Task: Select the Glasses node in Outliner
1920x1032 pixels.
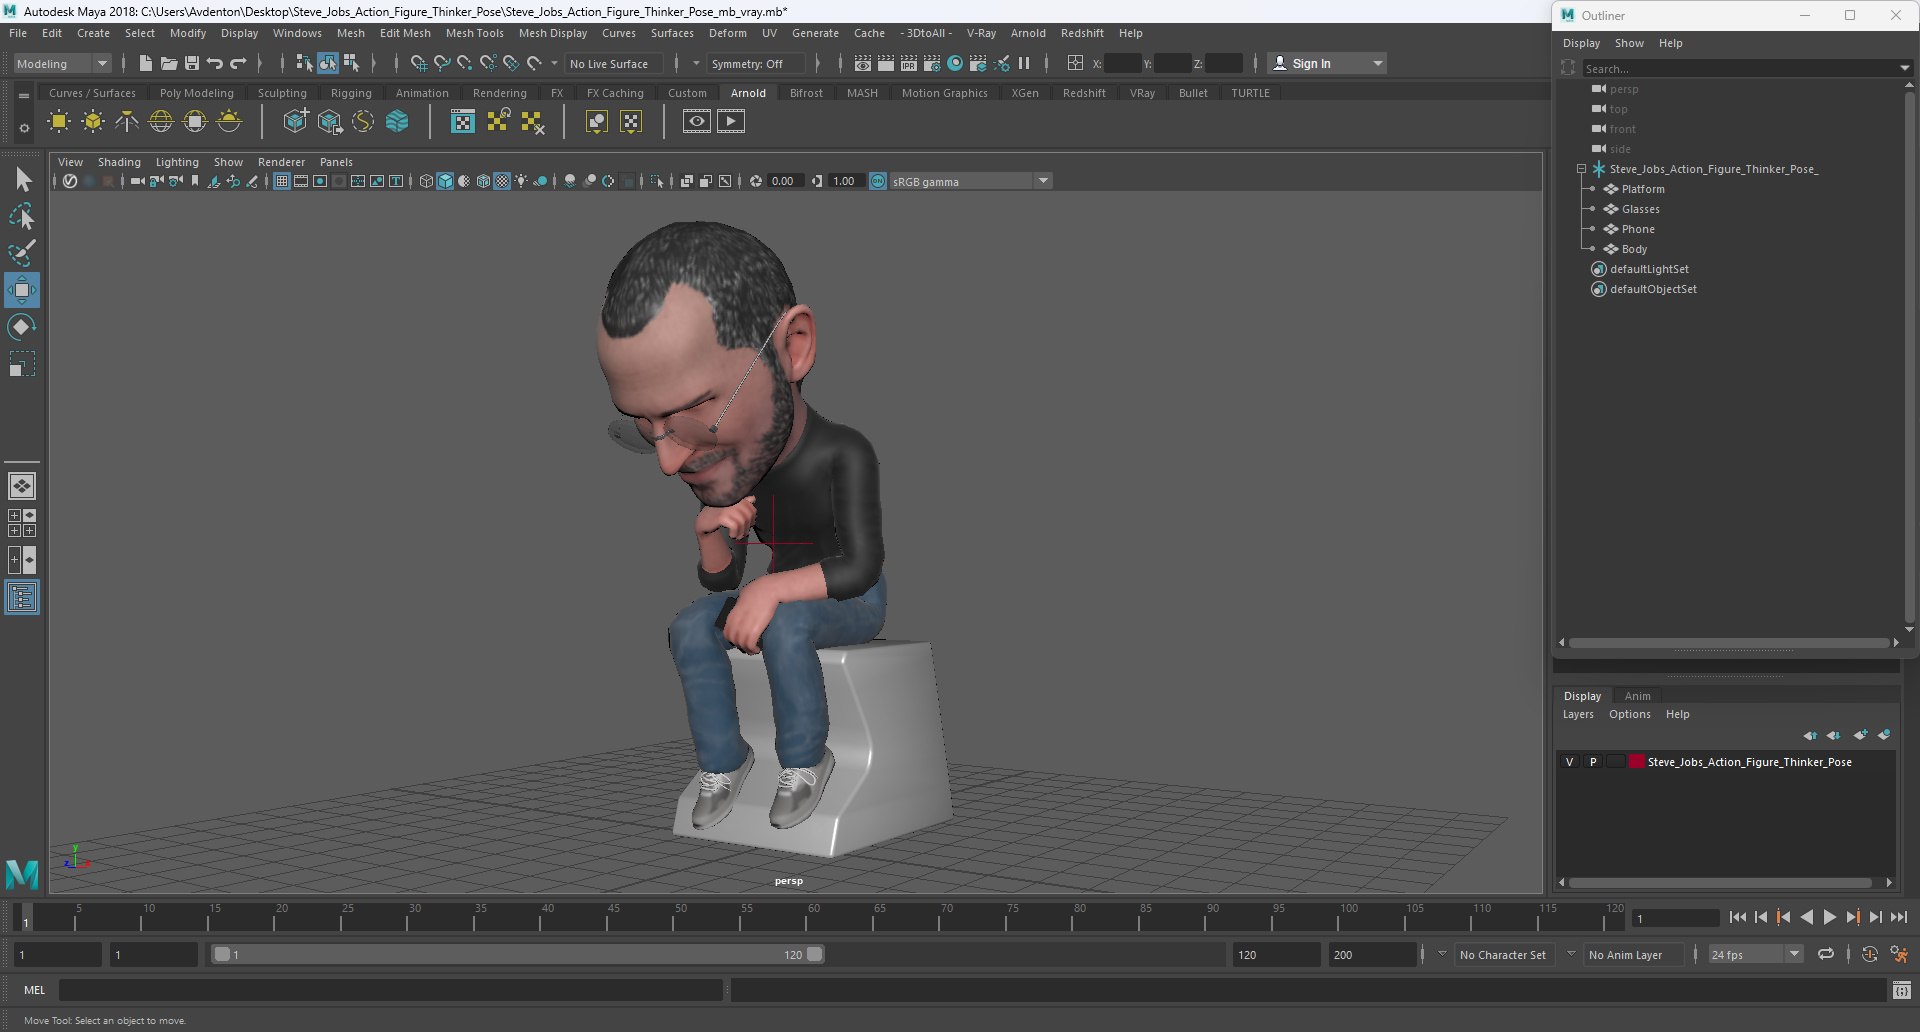Action: pyautogui.click(x=1640, y=209)
